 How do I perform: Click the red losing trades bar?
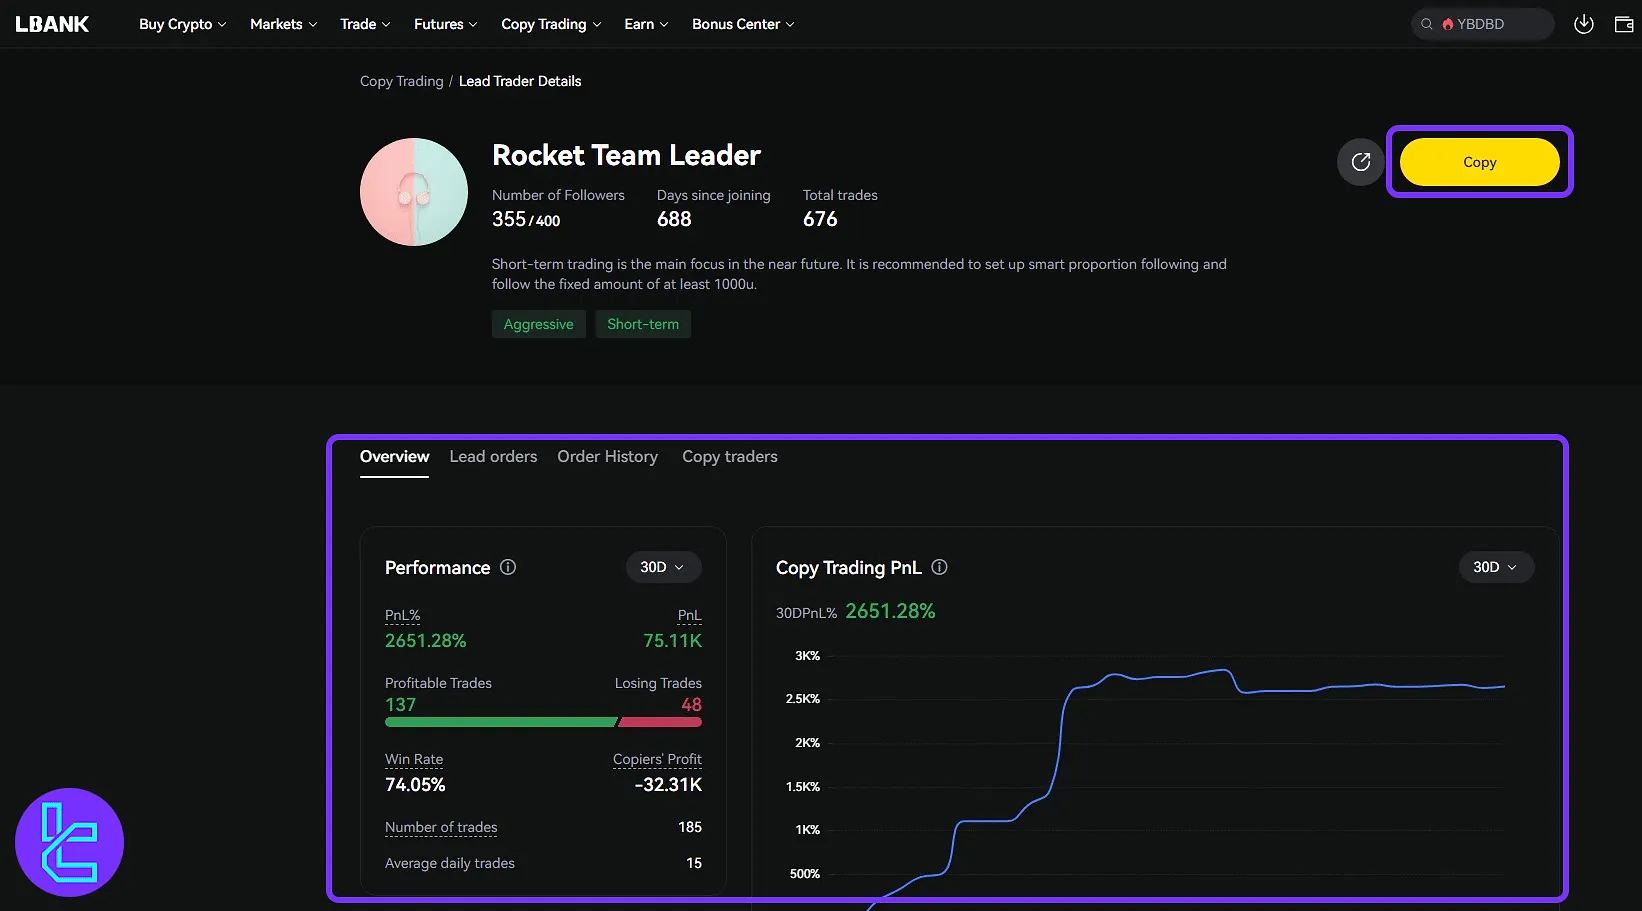click(x=661, y=722)
